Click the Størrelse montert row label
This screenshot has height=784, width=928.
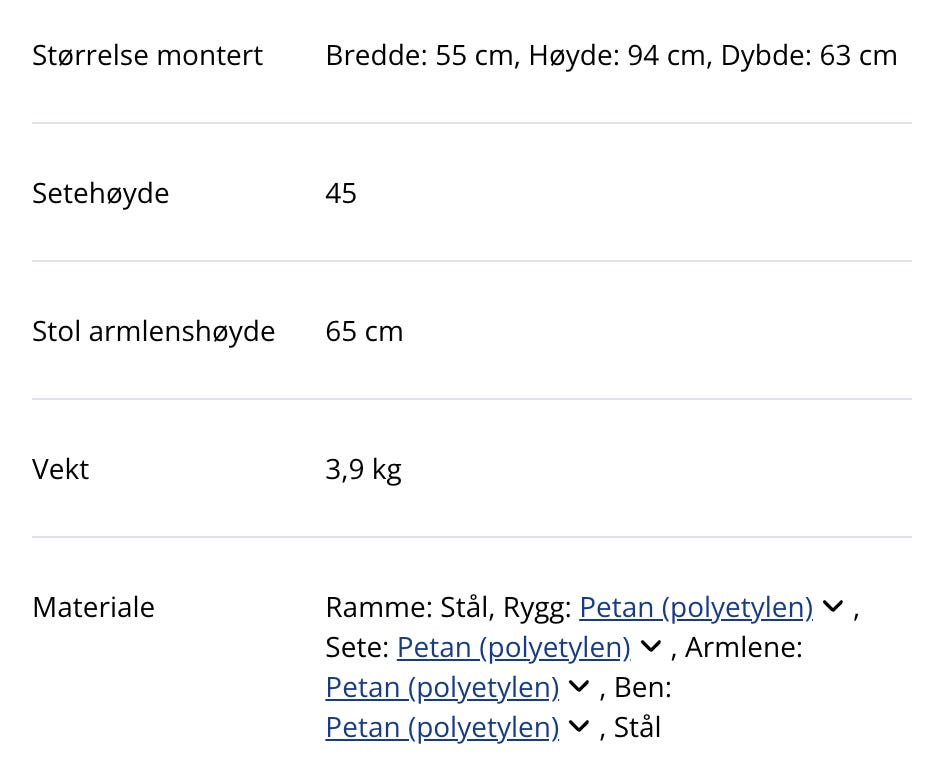(147, 55)
